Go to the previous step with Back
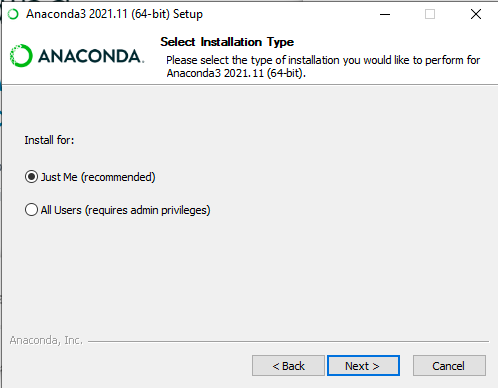This screenshot has width=498, height=388. tap(288, 366)
